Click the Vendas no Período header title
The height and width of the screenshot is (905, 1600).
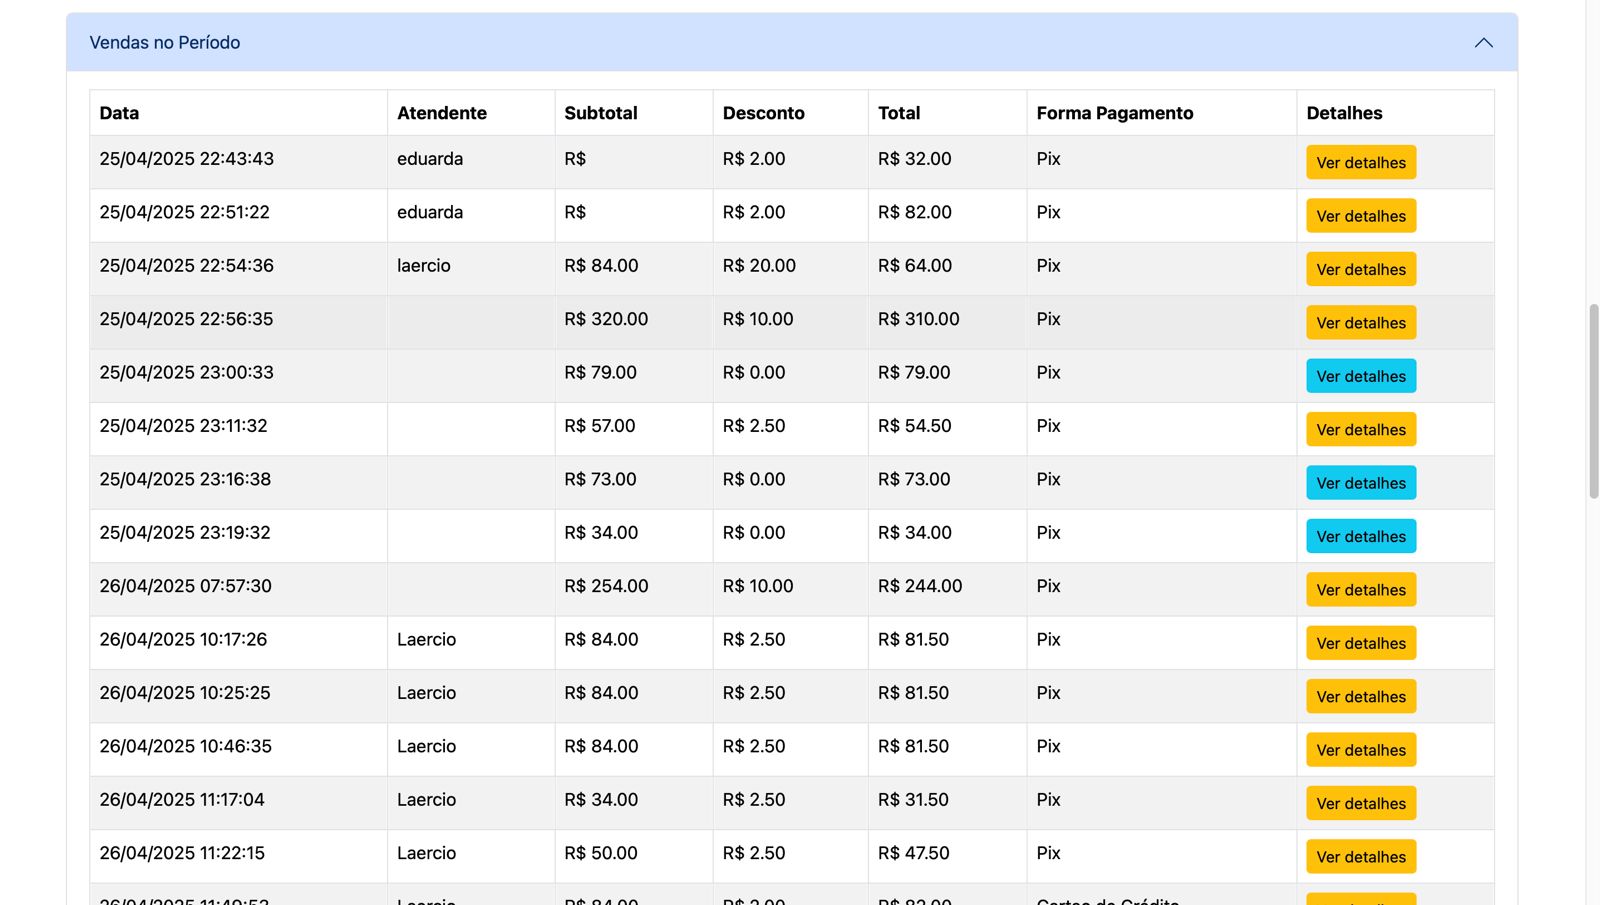165,43
